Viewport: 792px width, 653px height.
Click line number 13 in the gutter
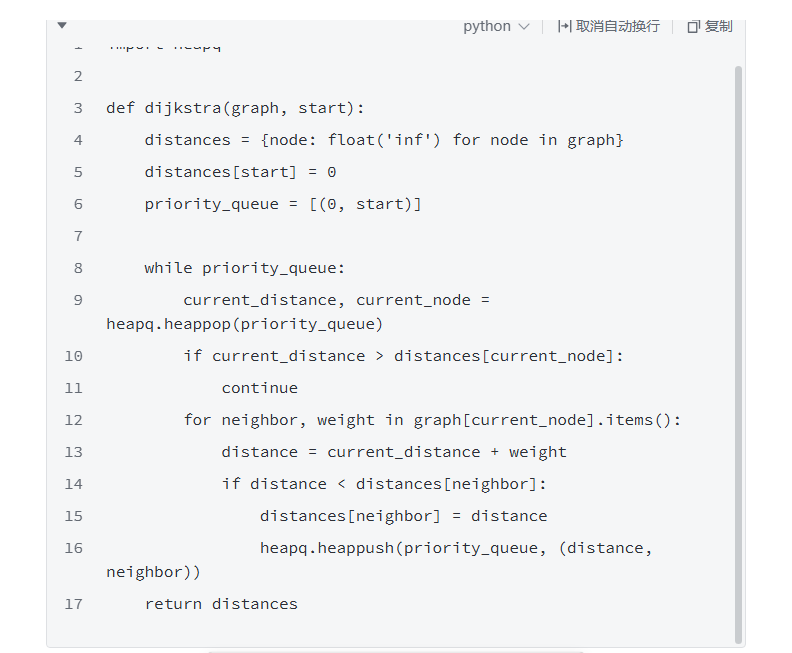pyautogui.click(x=73, y=452)
